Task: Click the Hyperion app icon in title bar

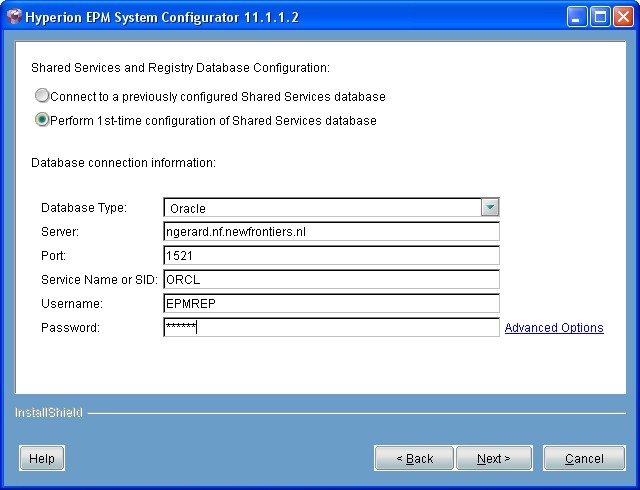Action: [x=13, y=16]
